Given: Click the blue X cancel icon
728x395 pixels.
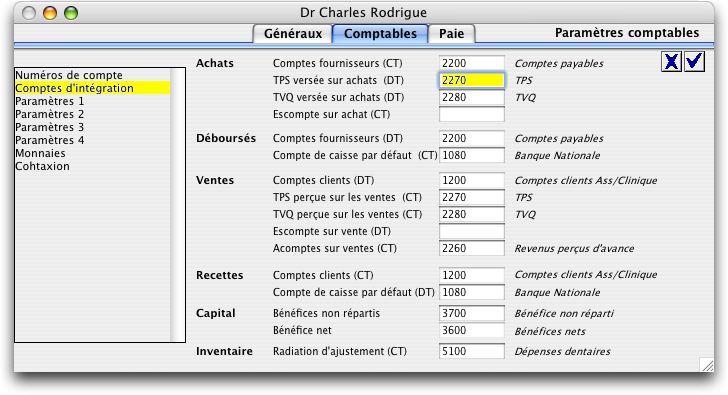Looking at the screenshot, I should click(x=671, y=62).
